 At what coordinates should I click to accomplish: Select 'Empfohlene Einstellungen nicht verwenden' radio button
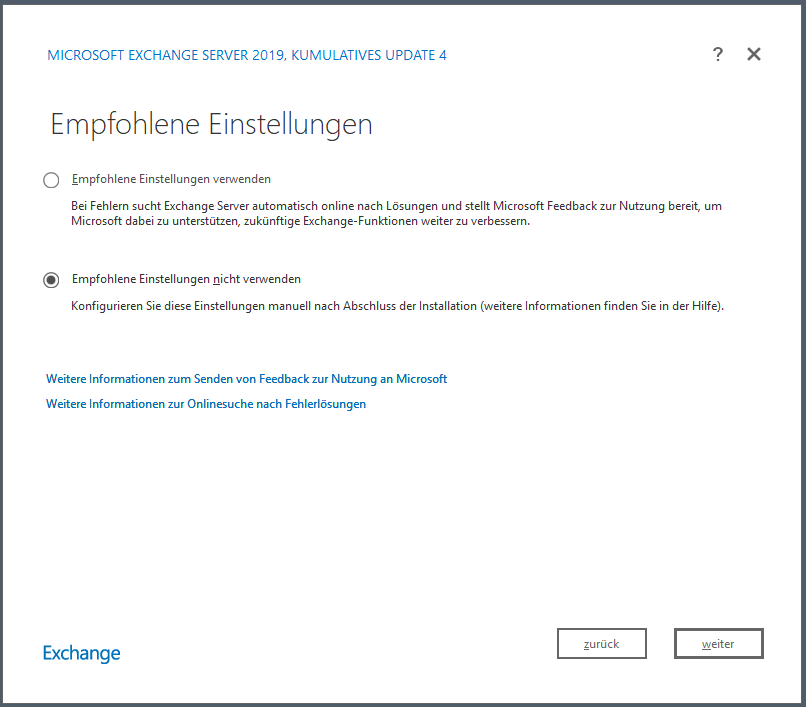coord(51,280)
